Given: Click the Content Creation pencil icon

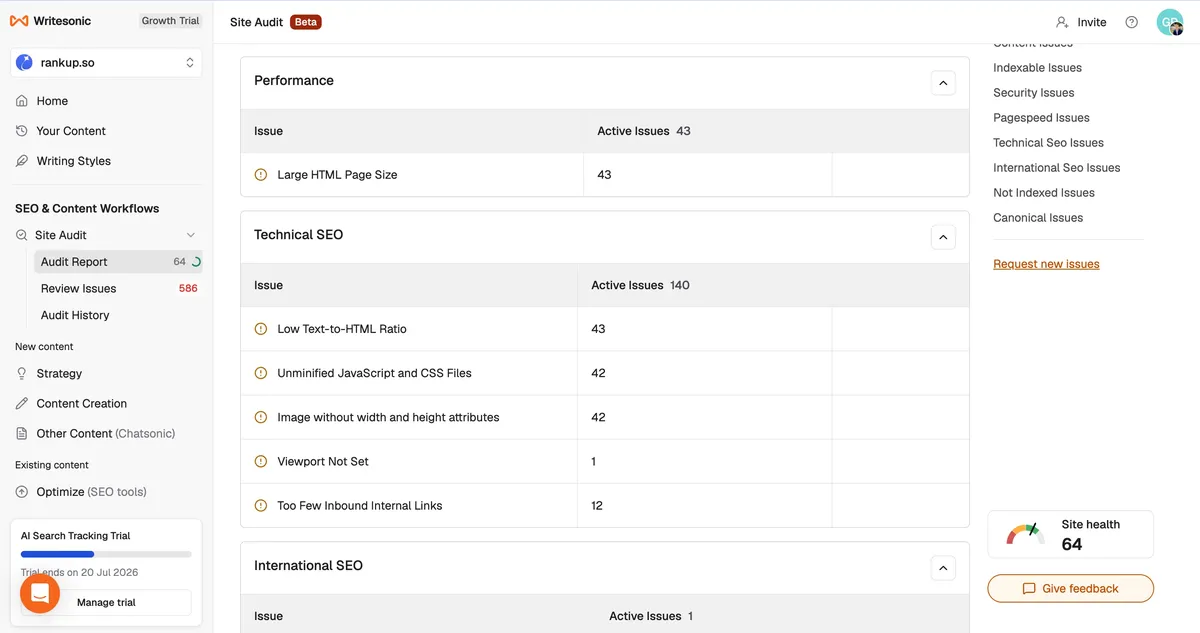Looking at the screenshot, I should click(x=22, y=404).
